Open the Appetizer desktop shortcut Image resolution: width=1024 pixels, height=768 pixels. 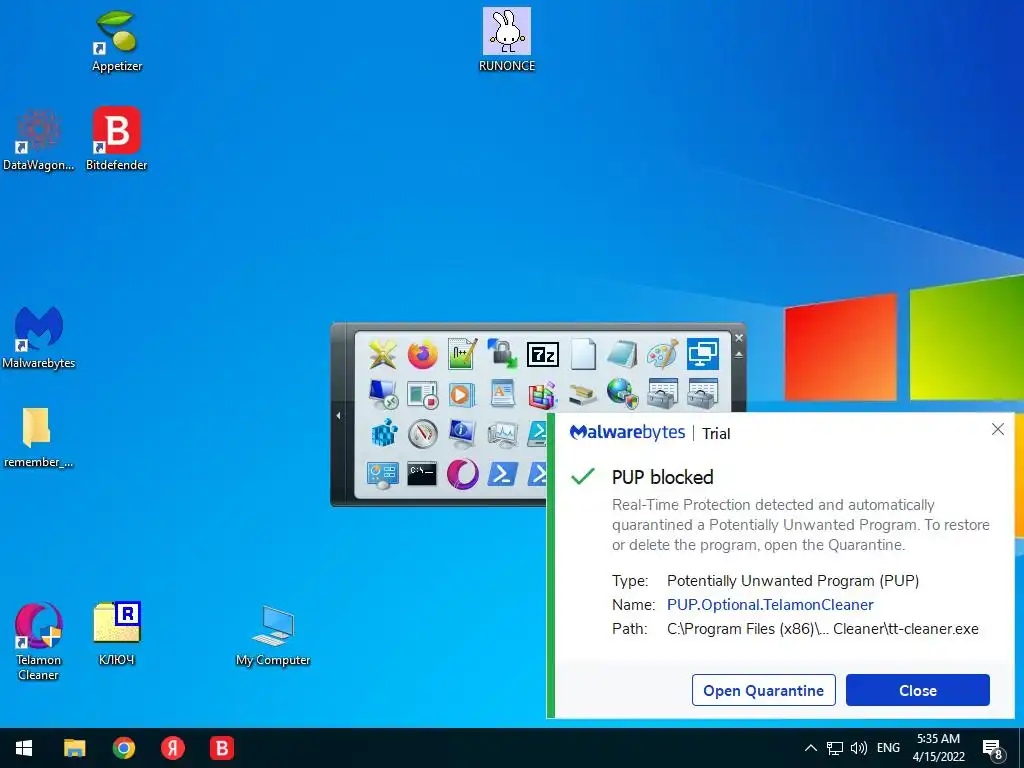[x=117, y=40]
